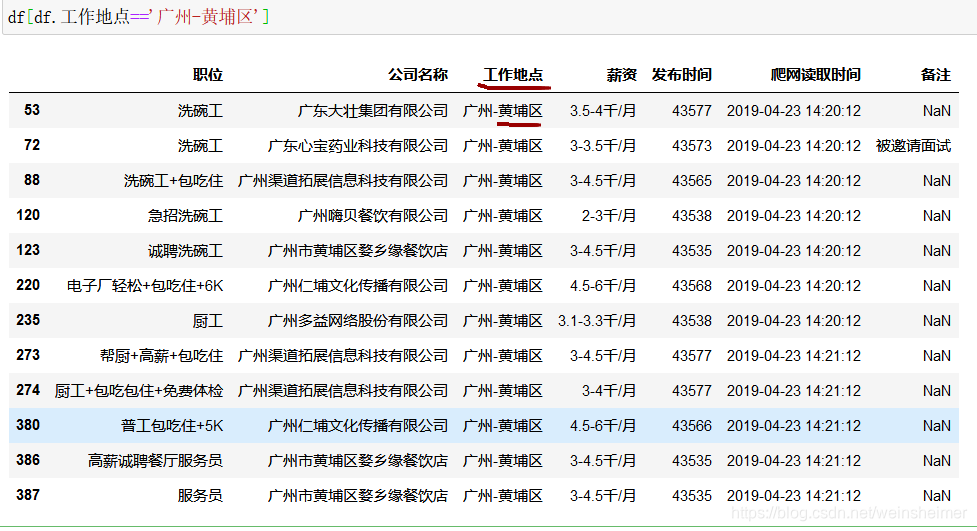This screenshot has height=531, width=977.
Task: Click salary 3-3.5千/月
Action: pyautogui.click(x=603, y=146)
